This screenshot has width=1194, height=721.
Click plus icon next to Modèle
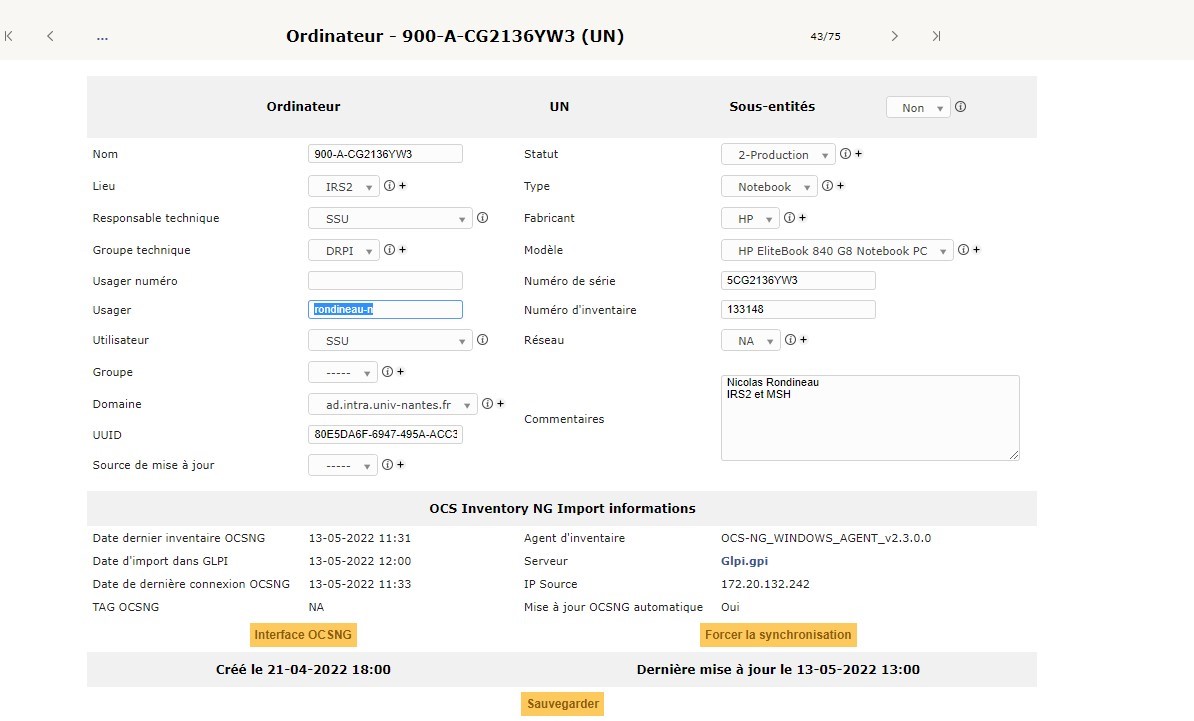[x=976, y=250]
